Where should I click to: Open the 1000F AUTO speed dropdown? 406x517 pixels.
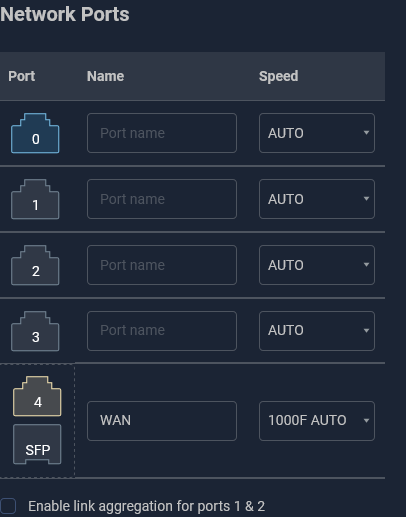click(x=317, y=421)
